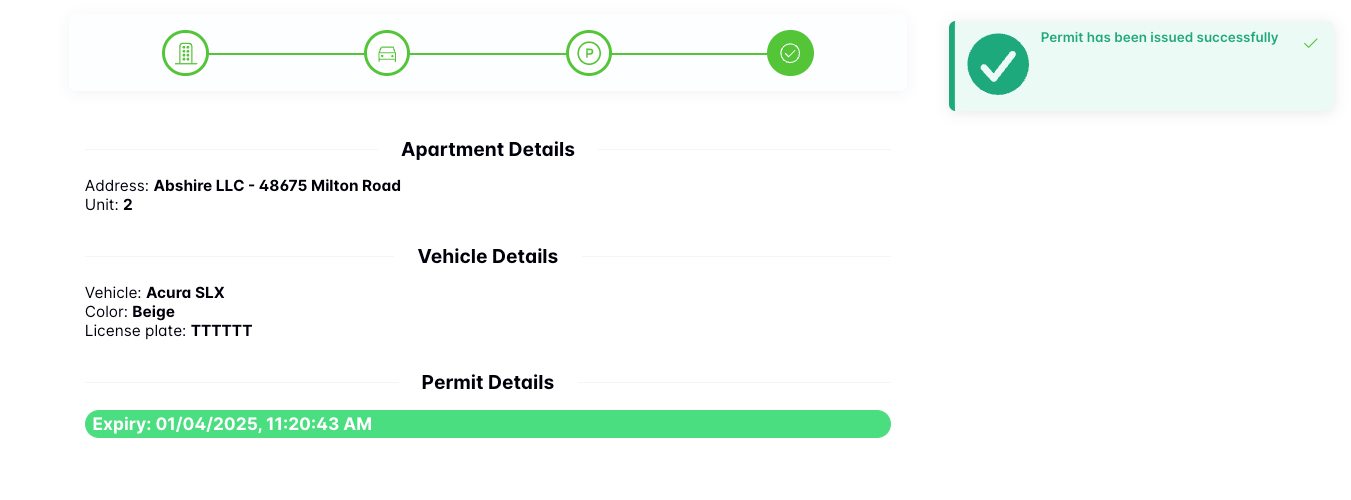Click progress line between permit and checkmark steps
Screen dimensions: 1351x500
pos(689,53)
